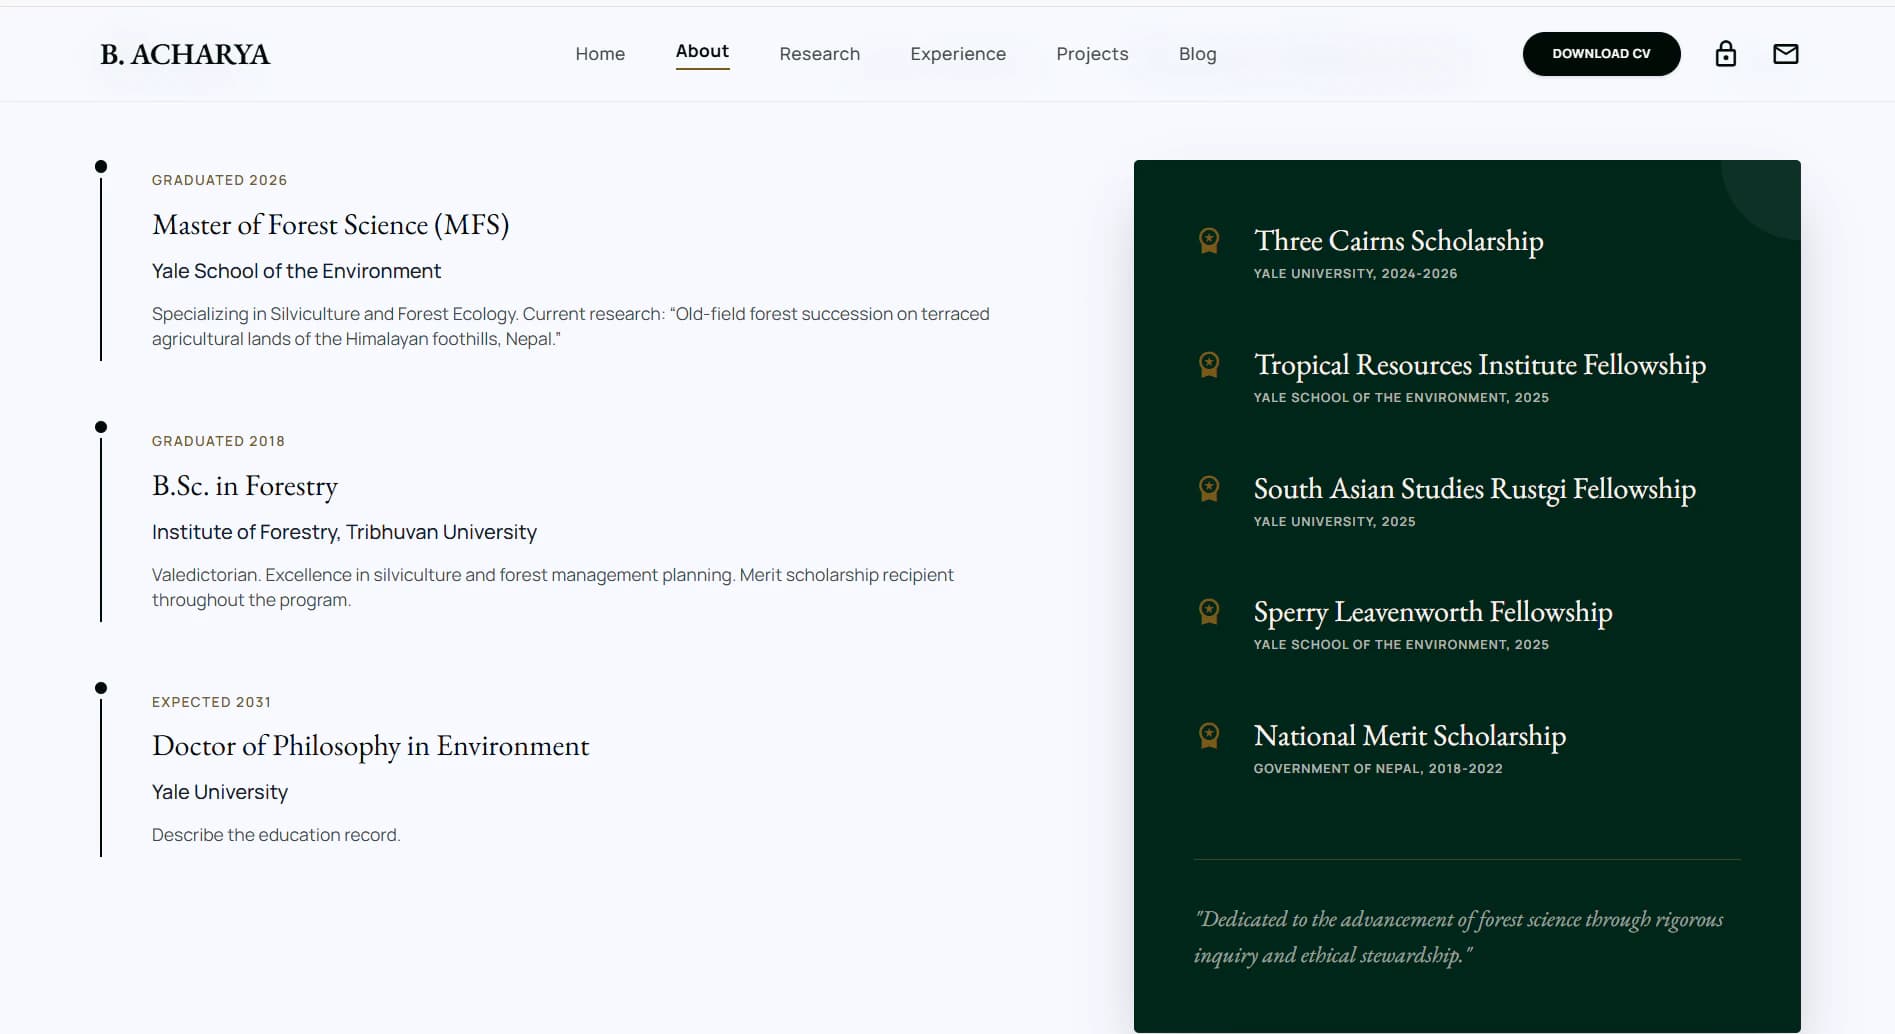The width and height of the screenshot is (1895, 1034).
Task: Click Yale School of the Environment under the MFS degree
Action: [296, 271]
